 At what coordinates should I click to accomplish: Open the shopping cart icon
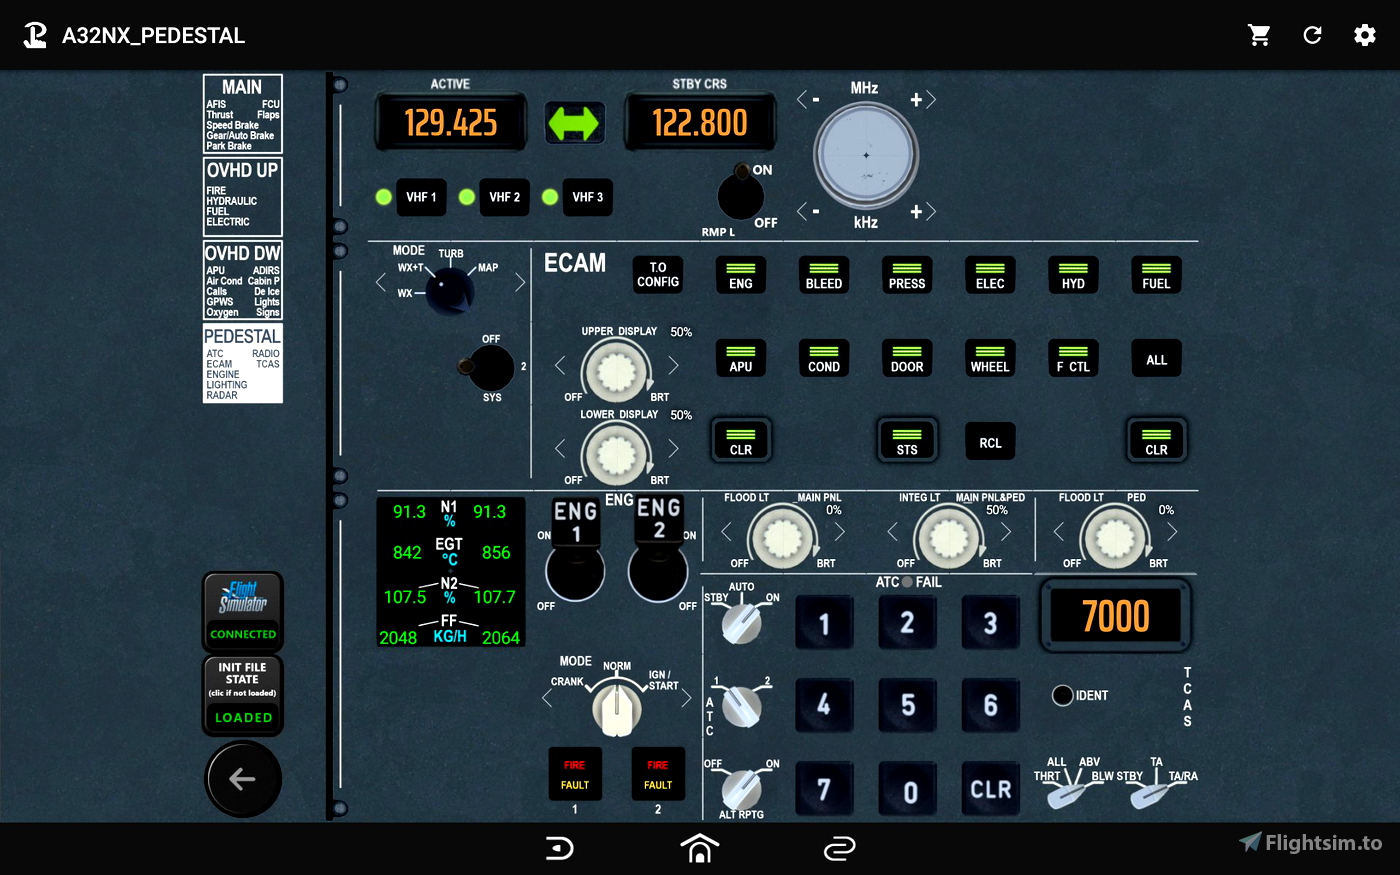pyautogui.click(x=1259, y=35)
